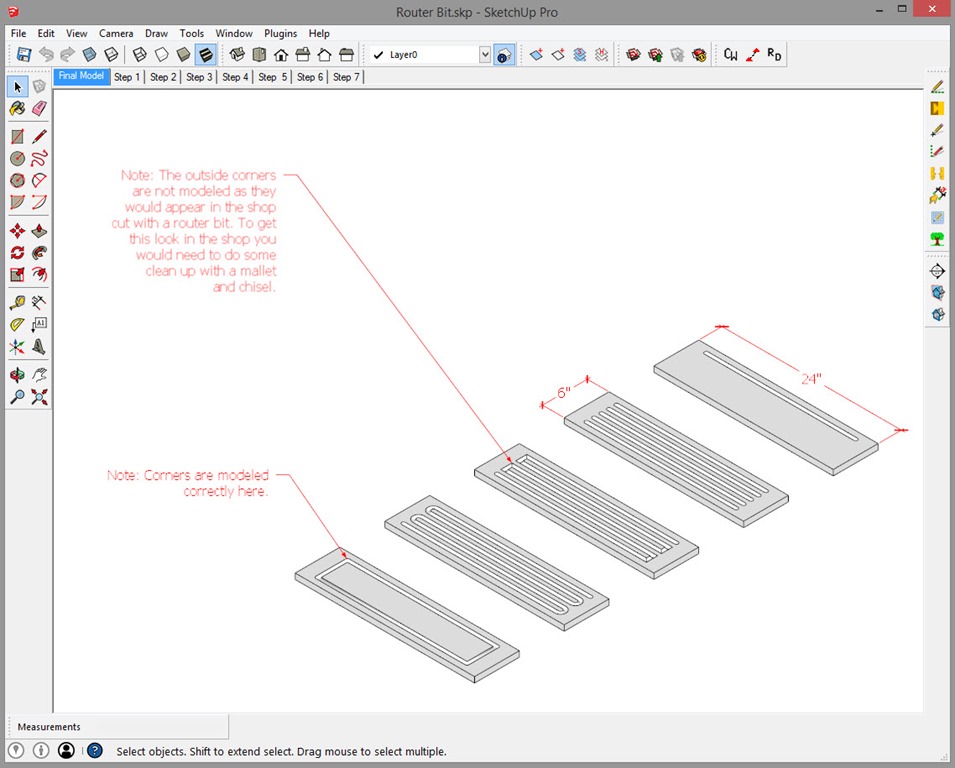
Task: Open the Plugins menu
Action: (x=280, y=33)
